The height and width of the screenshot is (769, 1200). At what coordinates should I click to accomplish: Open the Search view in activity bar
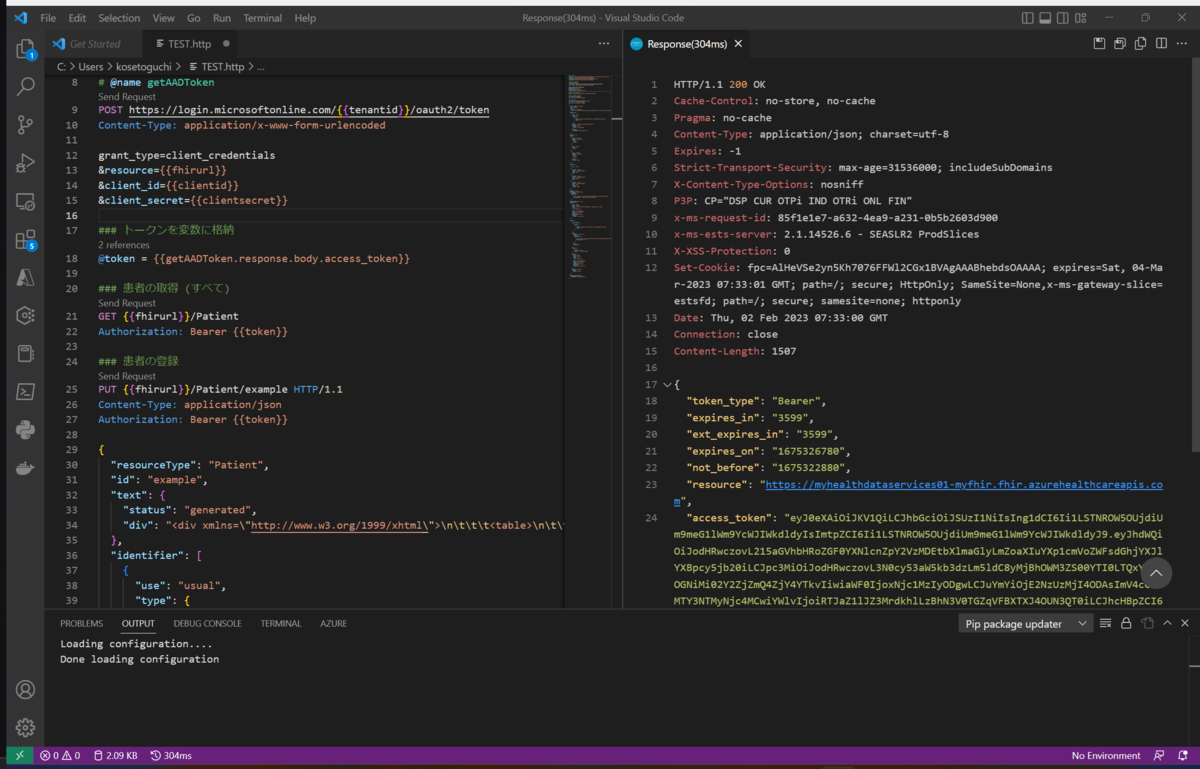click(x=25, y=87)
